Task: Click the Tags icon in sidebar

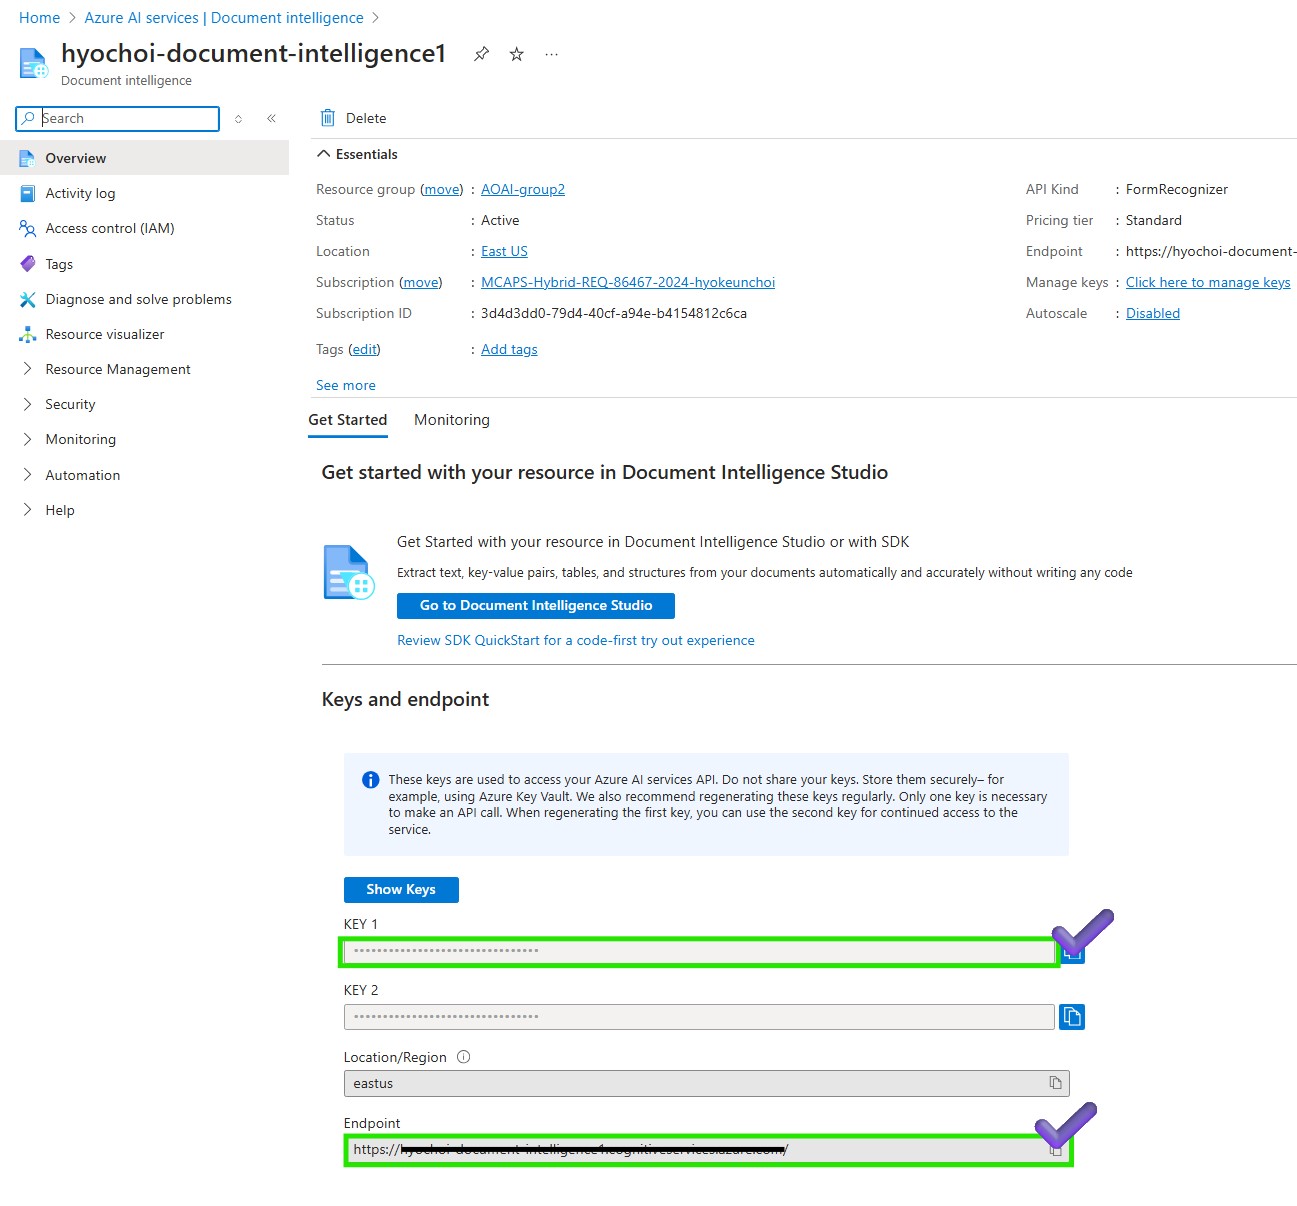Action: point(27,264)
